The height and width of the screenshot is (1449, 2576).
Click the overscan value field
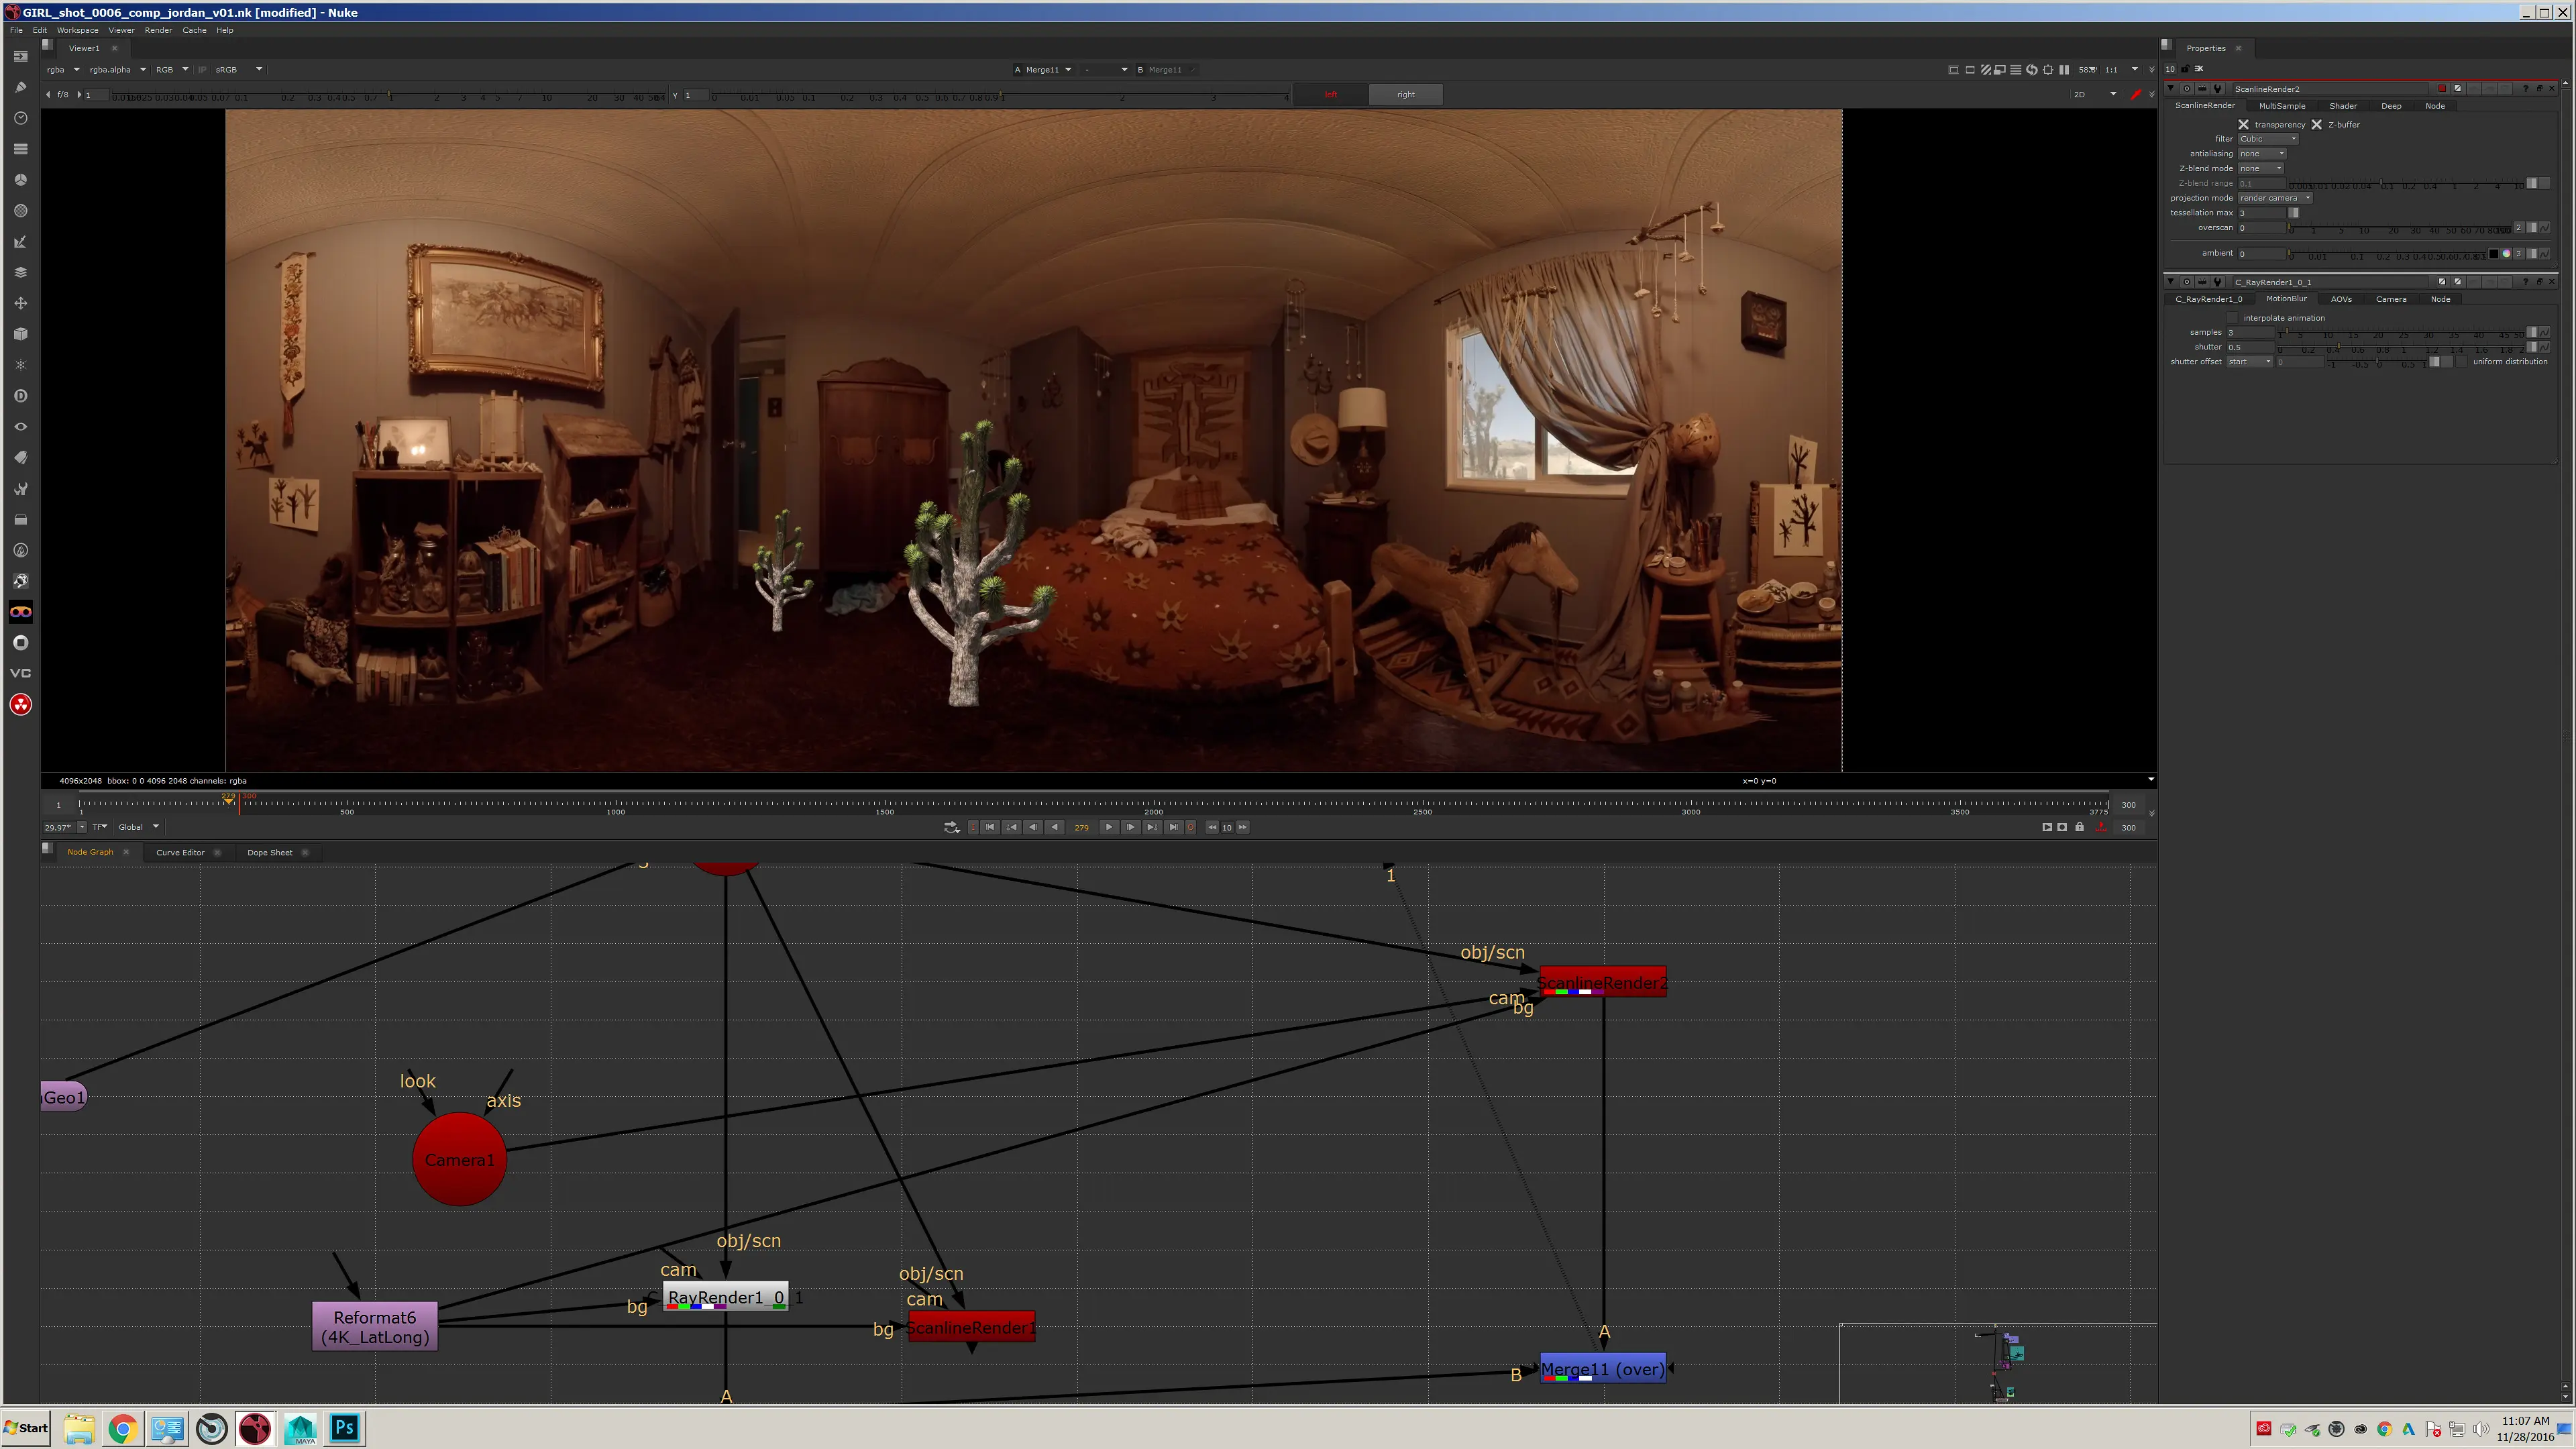tap(2262, 228)
